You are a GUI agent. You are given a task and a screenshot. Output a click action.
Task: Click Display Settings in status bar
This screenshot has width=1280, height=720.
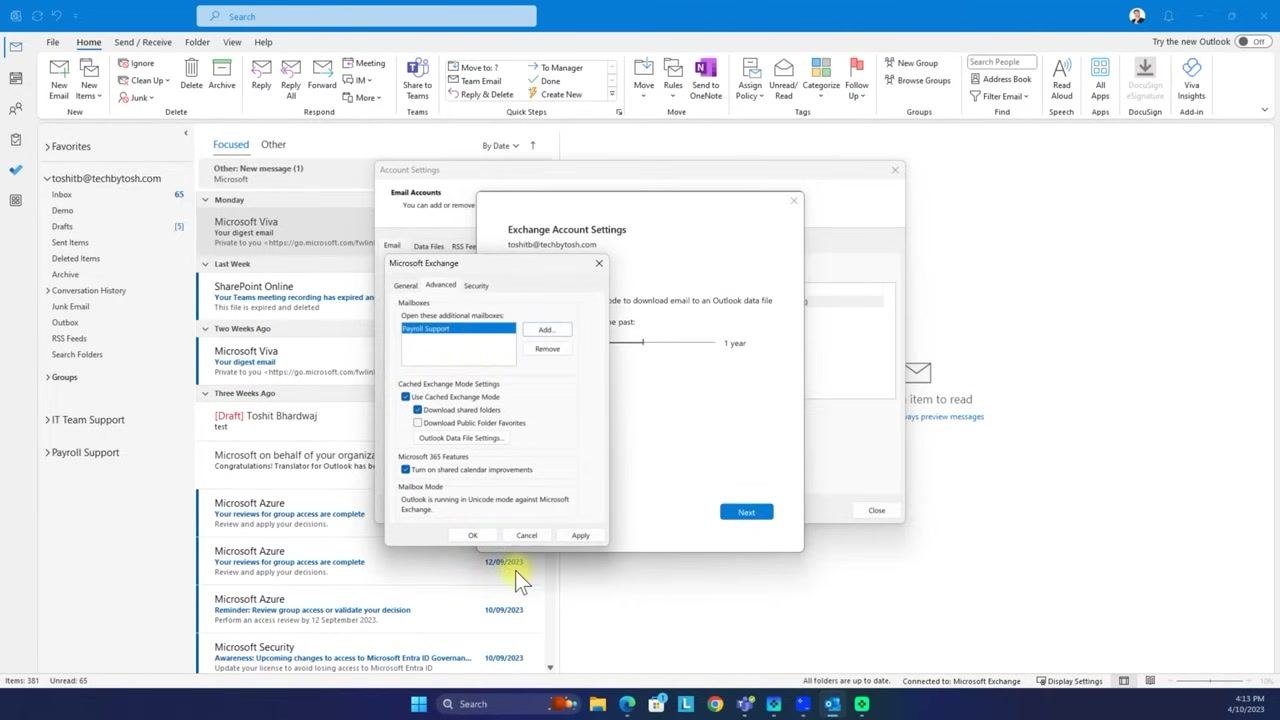pos(1069,681)
